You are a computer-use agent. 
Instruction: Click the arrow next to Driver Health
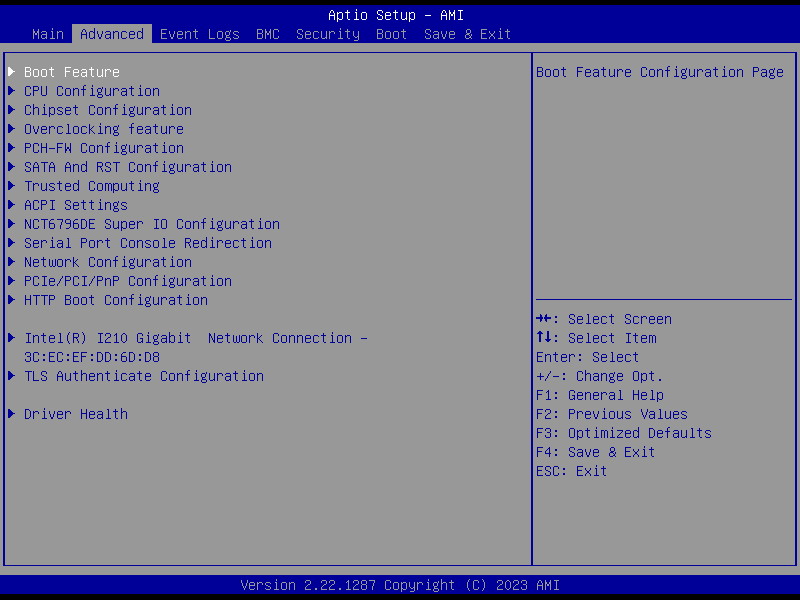(x=12, y=414)
